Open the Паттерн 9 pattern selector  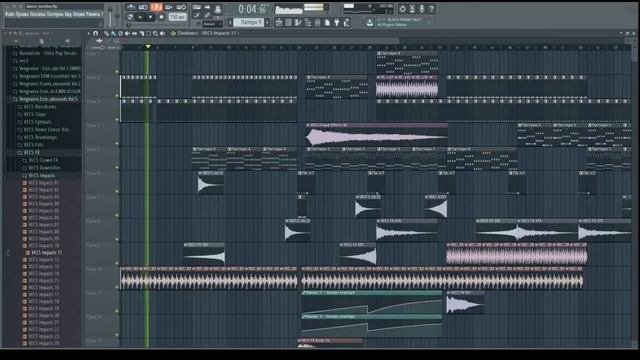coord(249,22)
